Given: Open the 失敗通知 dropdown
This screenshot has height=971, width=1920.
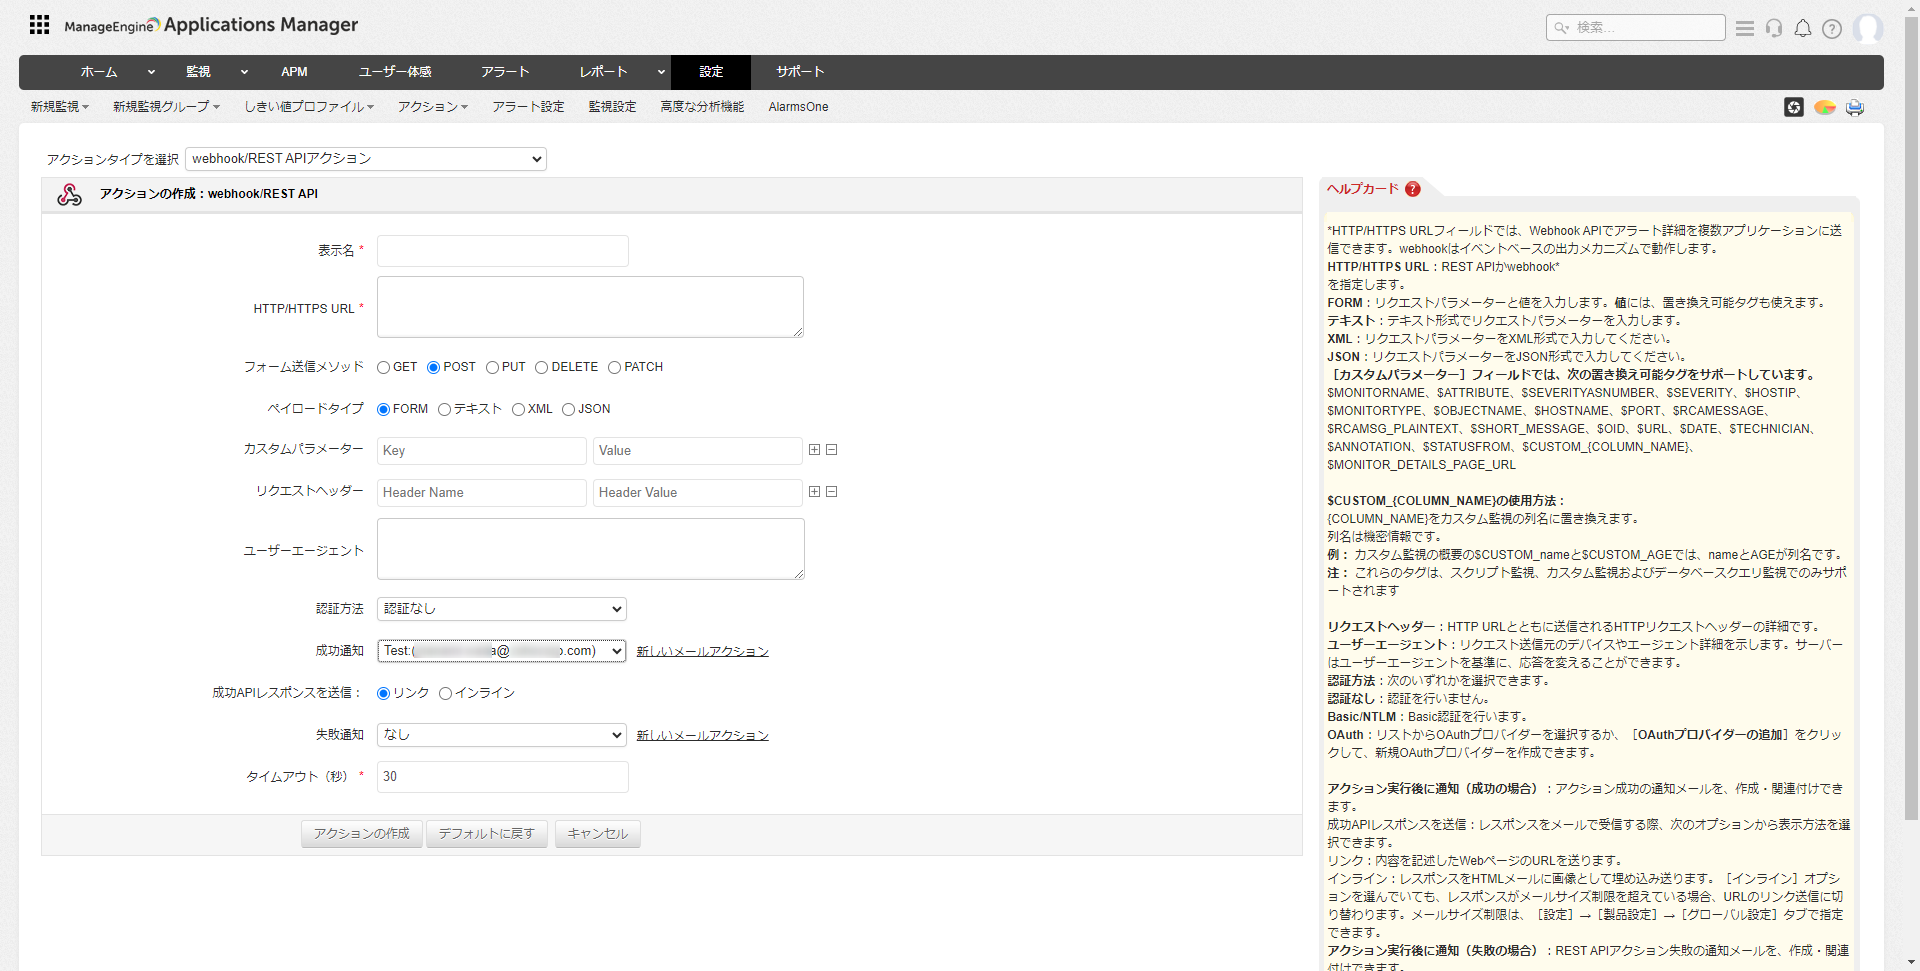Looking at the screenshot, I should (502, 735).
